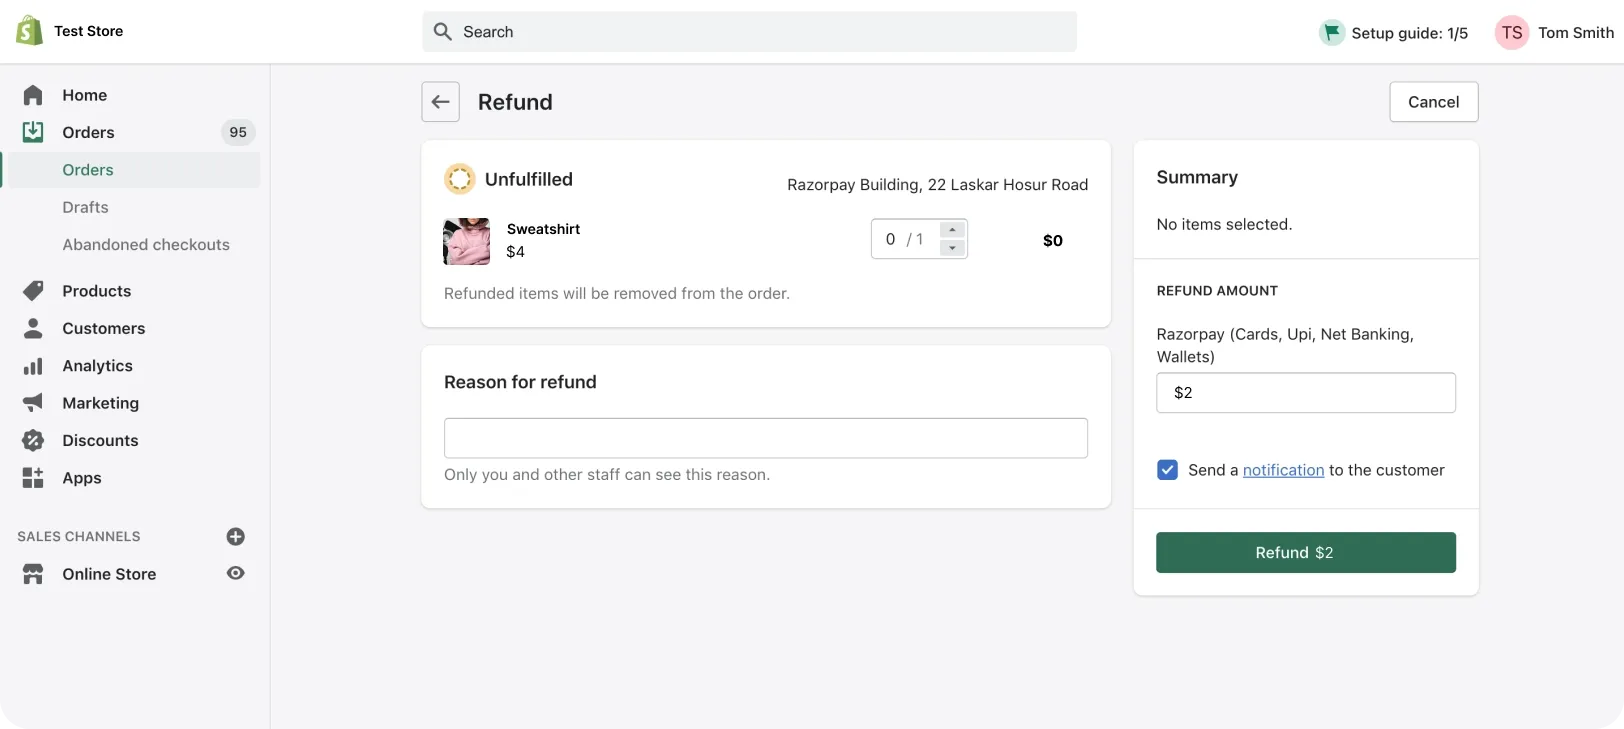
Task: Click the Reason for refund text field
Action: [x=765, y=438]
